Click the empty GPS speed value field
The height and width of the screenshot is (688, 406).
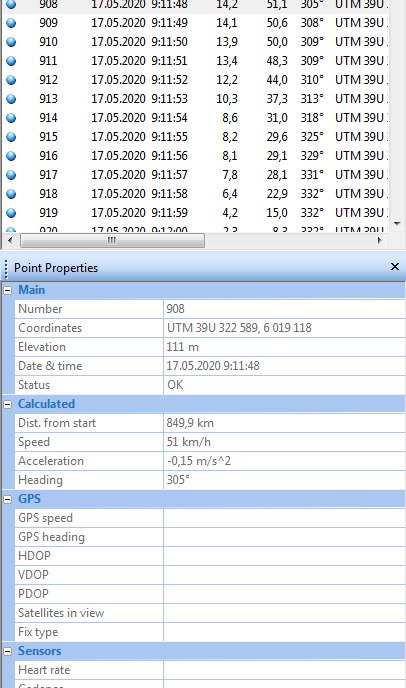pos(284,518)
